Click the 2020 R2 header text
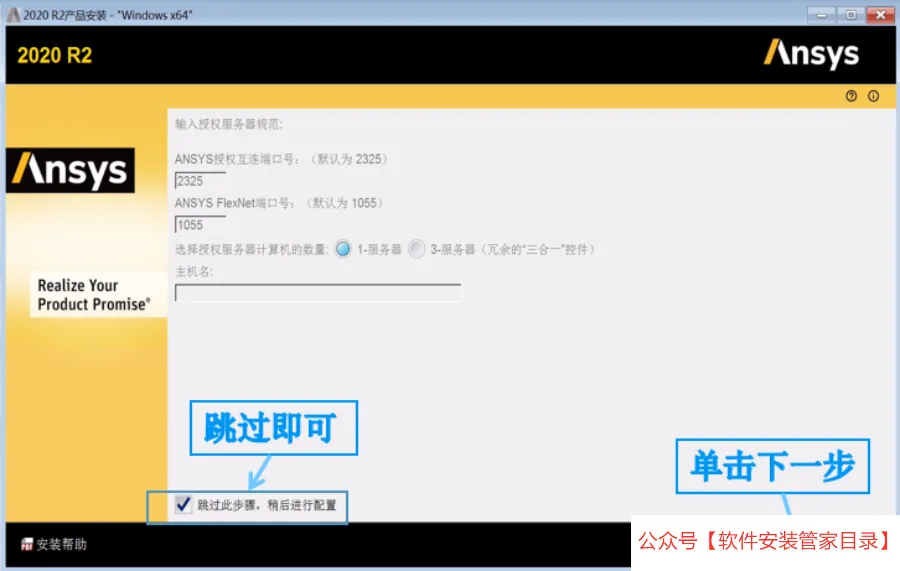The image size is (900, 571). 55,55
